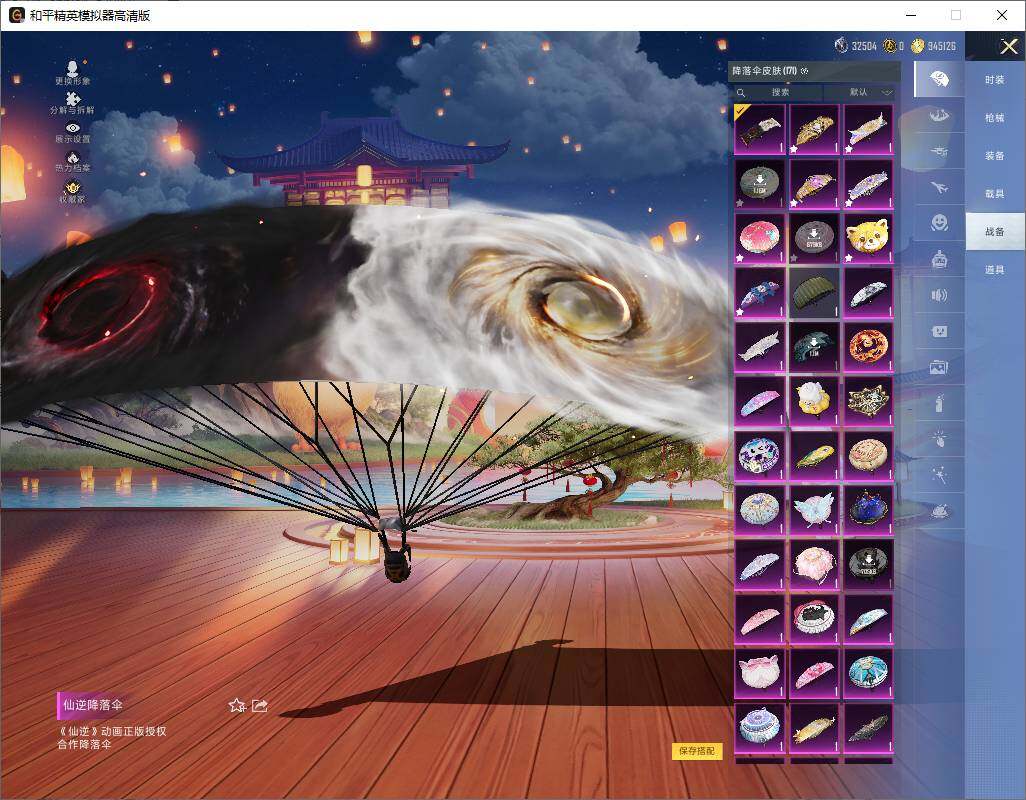Viewport: 1026px width, 800px height.
Task: Open 分解与拆解 puzzle-piece icon
Action: 73,99
